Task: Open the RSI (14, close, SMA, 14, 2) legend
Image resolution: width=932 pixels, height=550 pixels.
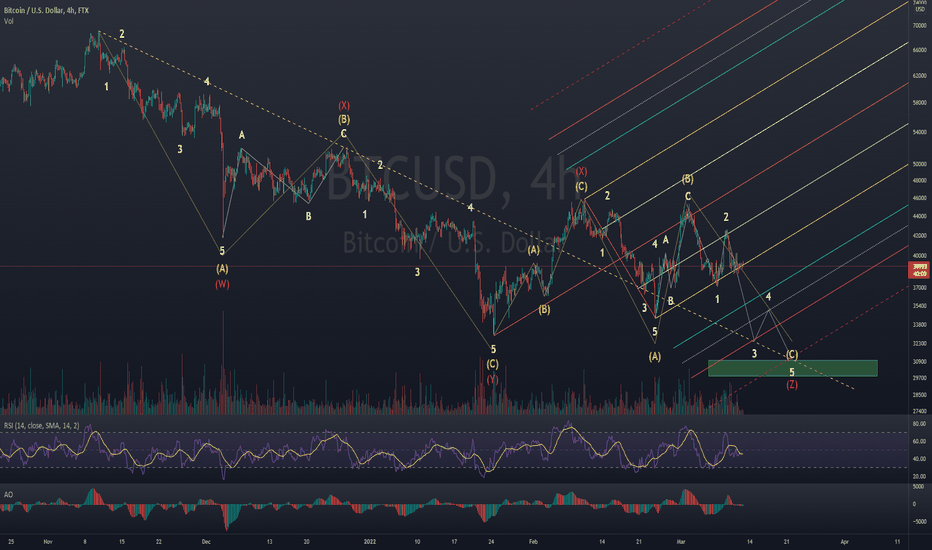Action: 42,426
